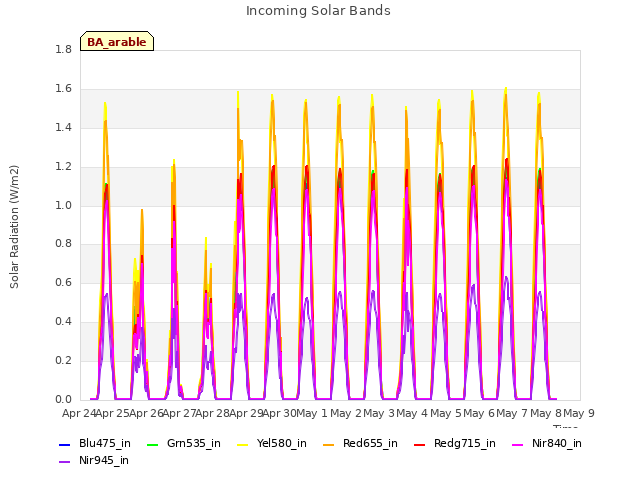Click the 1.8 y-axis tick label
Screen dimensions: 640x480
(x=63, y=50)
